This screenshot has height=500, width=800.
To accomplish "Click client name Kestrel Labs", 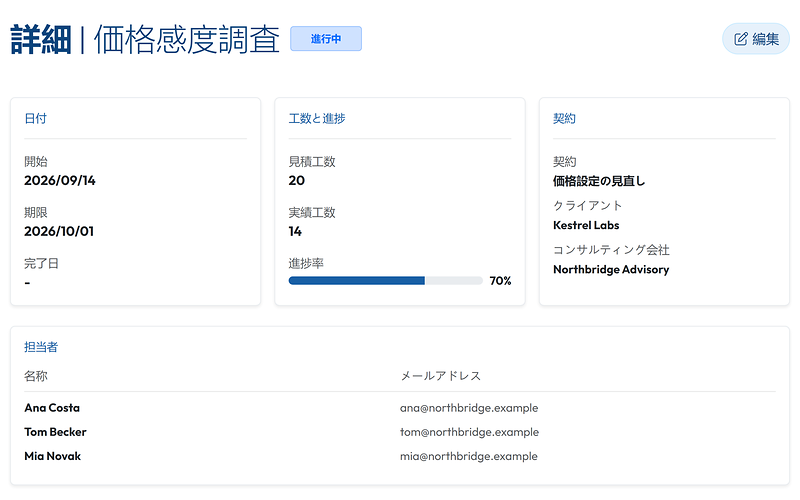I will pos(586,225).
